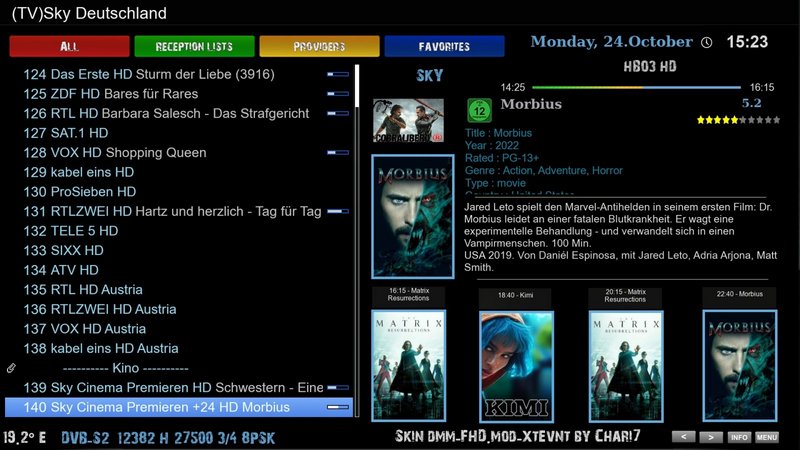The width and height of the screenshot is (800, 450).
Task: Open the 20:15 Matrix Resurrections poster
Action: [x=626, y=366]
